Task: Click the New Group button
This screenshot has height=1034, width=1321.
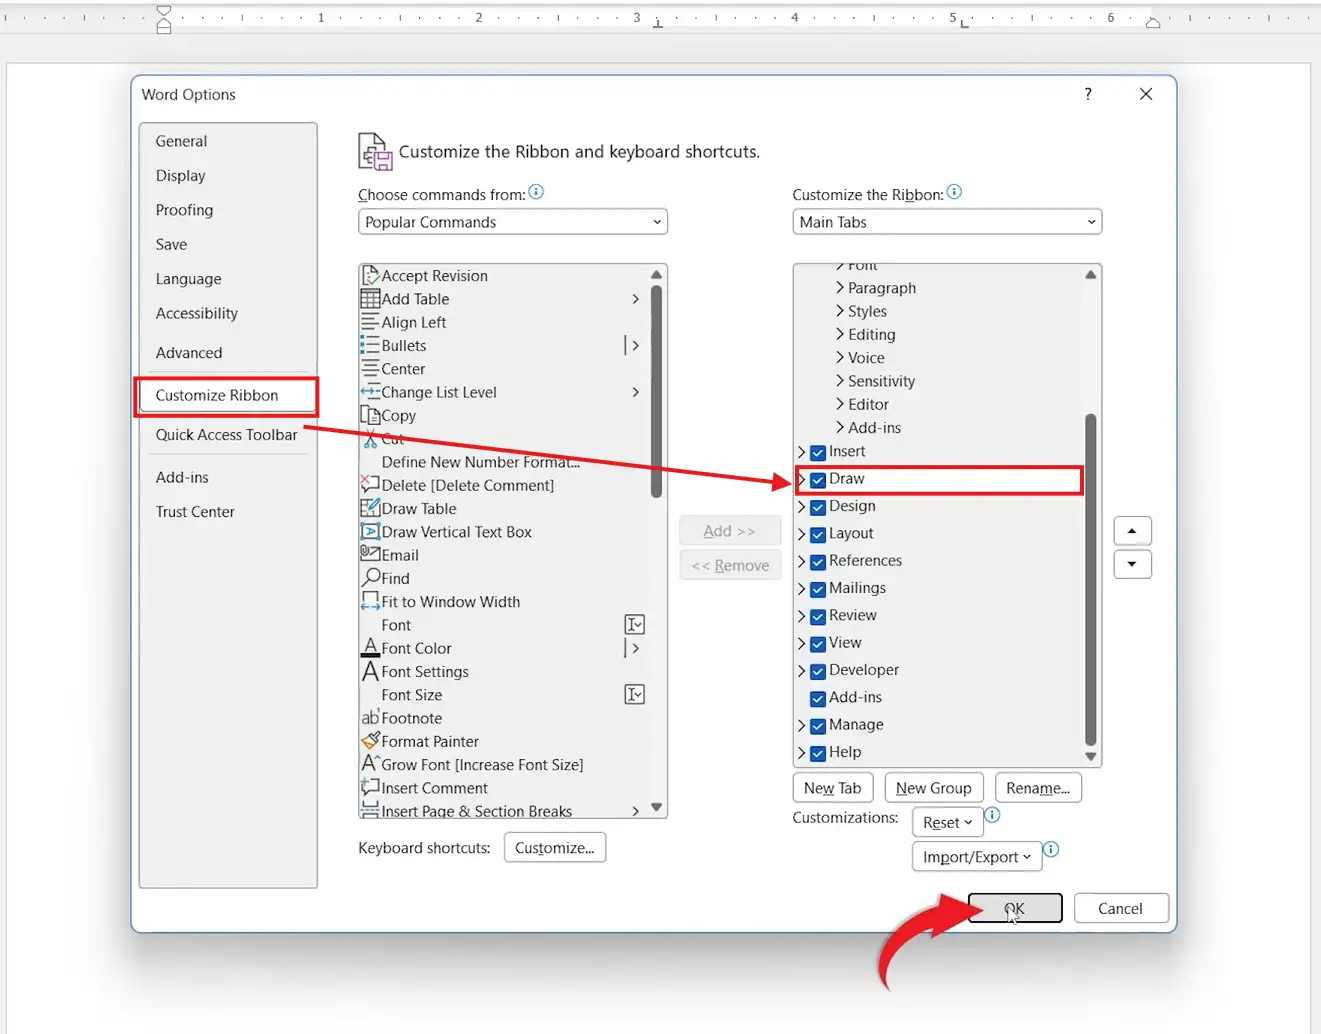Action: click(x=934, y=788)
